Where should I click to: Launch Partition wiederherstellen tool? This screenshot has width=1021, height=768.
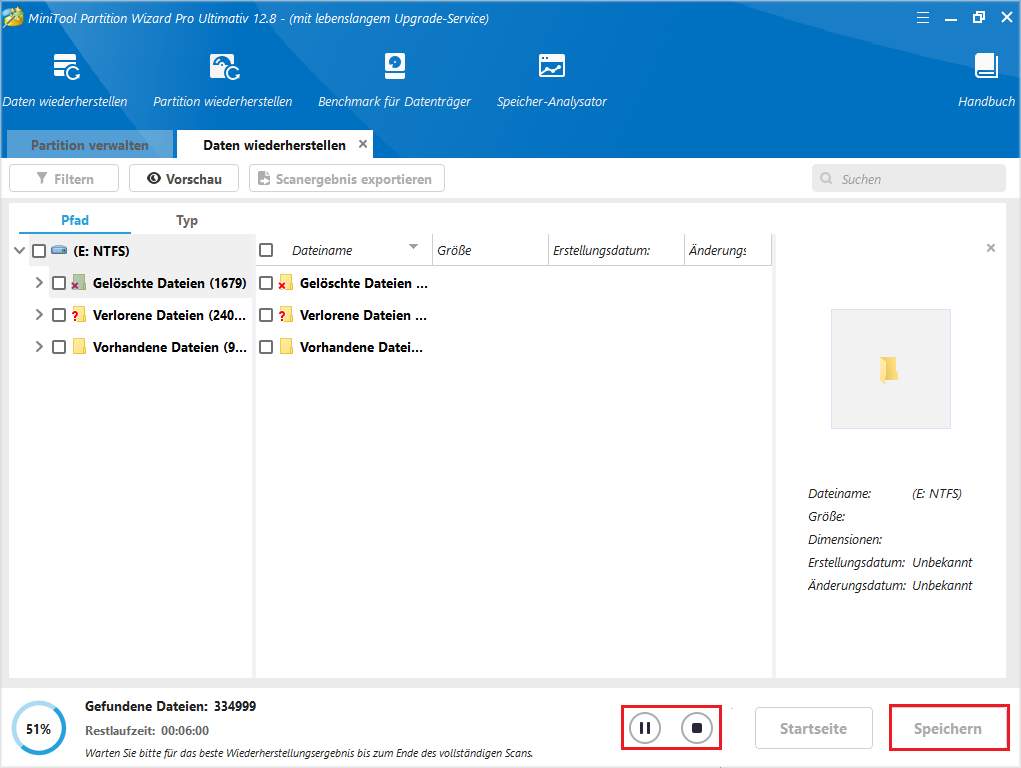tap(224, 67)
